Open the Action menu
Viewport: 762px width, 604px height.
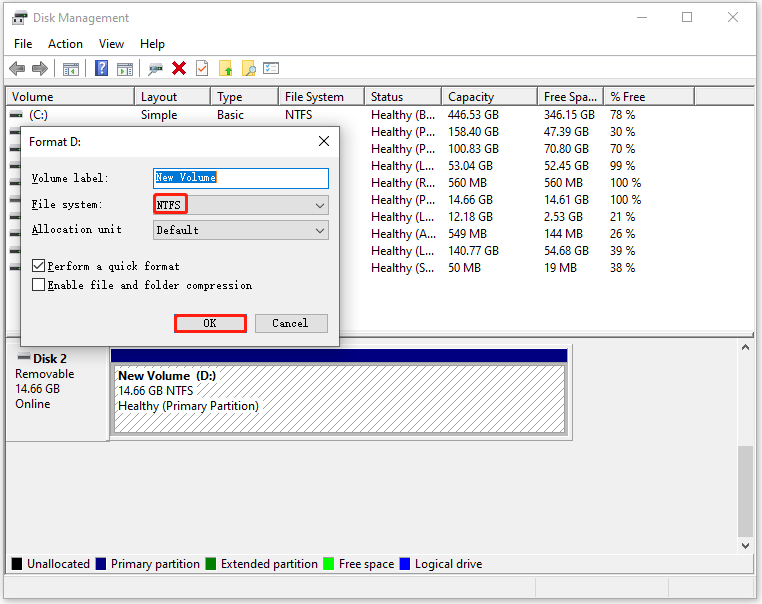[x=65, y=44]
